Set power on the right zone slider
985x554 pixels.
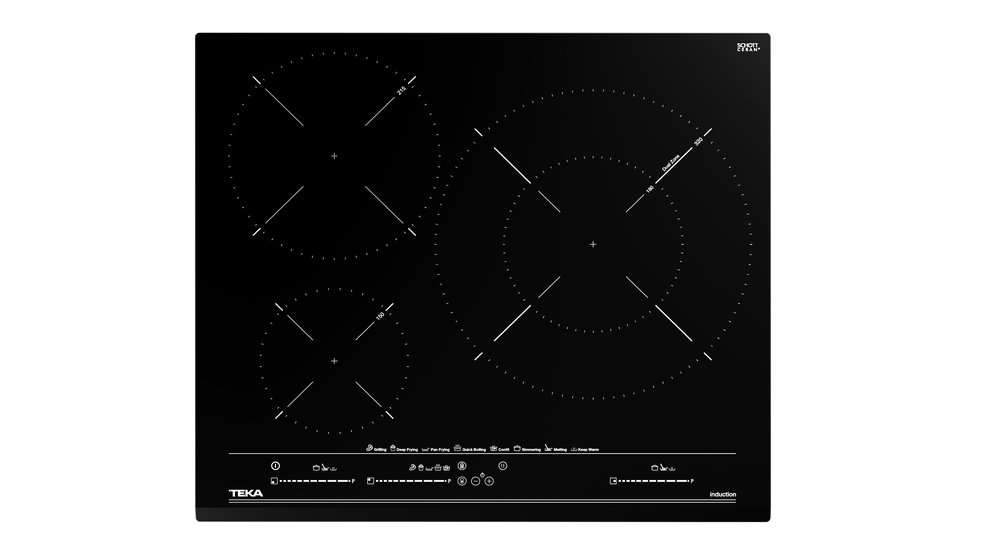[x=654, y=481]
